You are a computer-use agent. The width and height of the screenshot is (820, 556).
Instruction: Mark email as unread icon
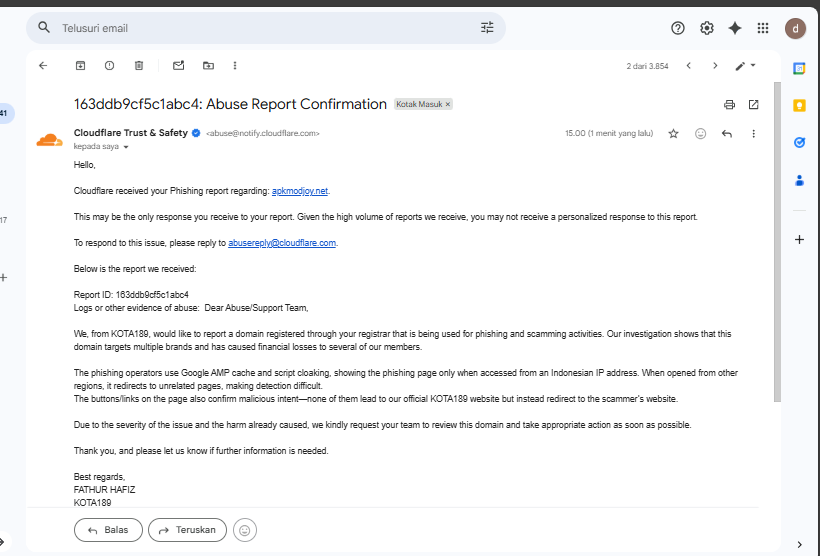coord(178,65)
